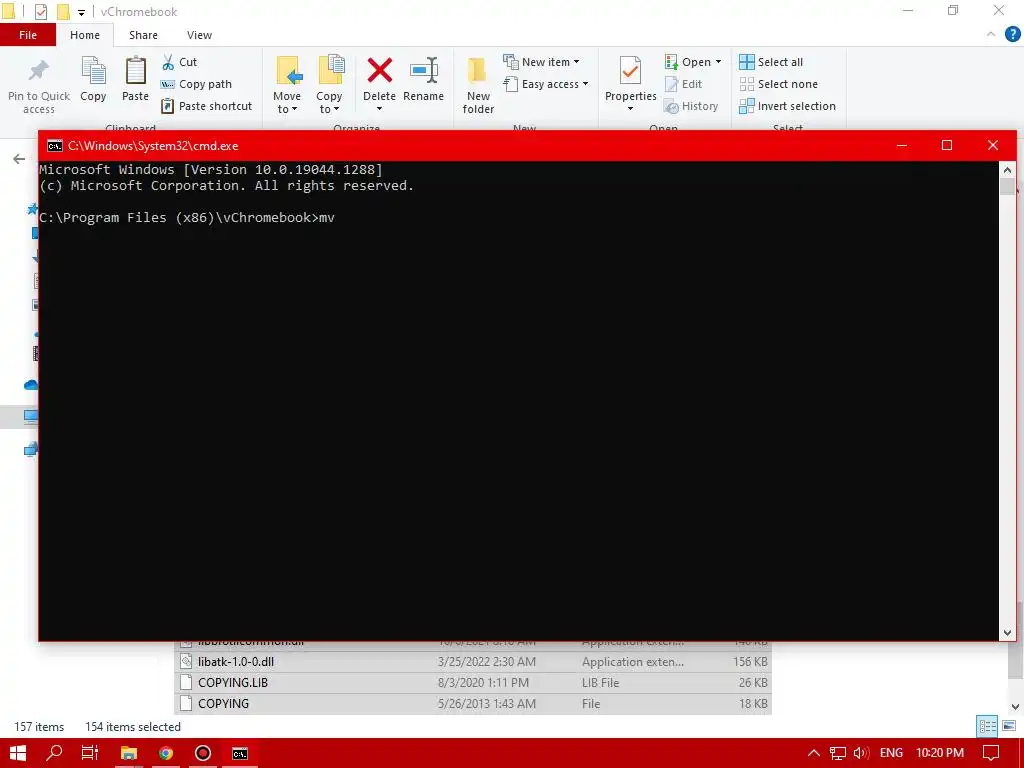Open the New item dropdown
This screenshot has width=1024, height=768.
click(541, 62)
